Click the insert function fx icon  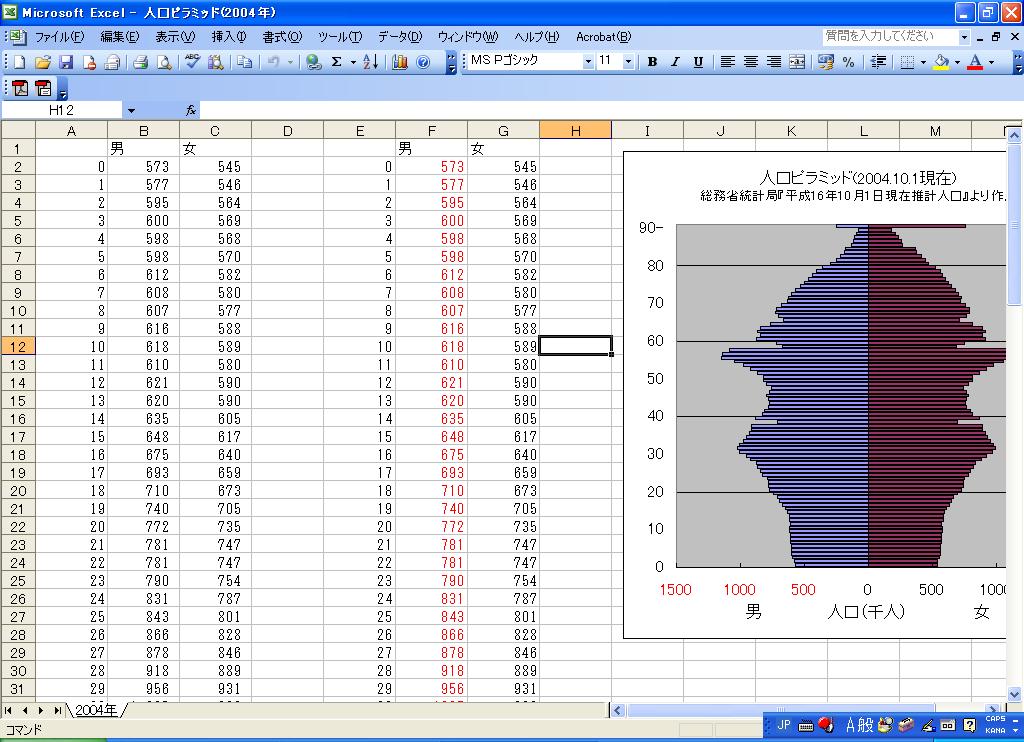click(x=191, y=110)
